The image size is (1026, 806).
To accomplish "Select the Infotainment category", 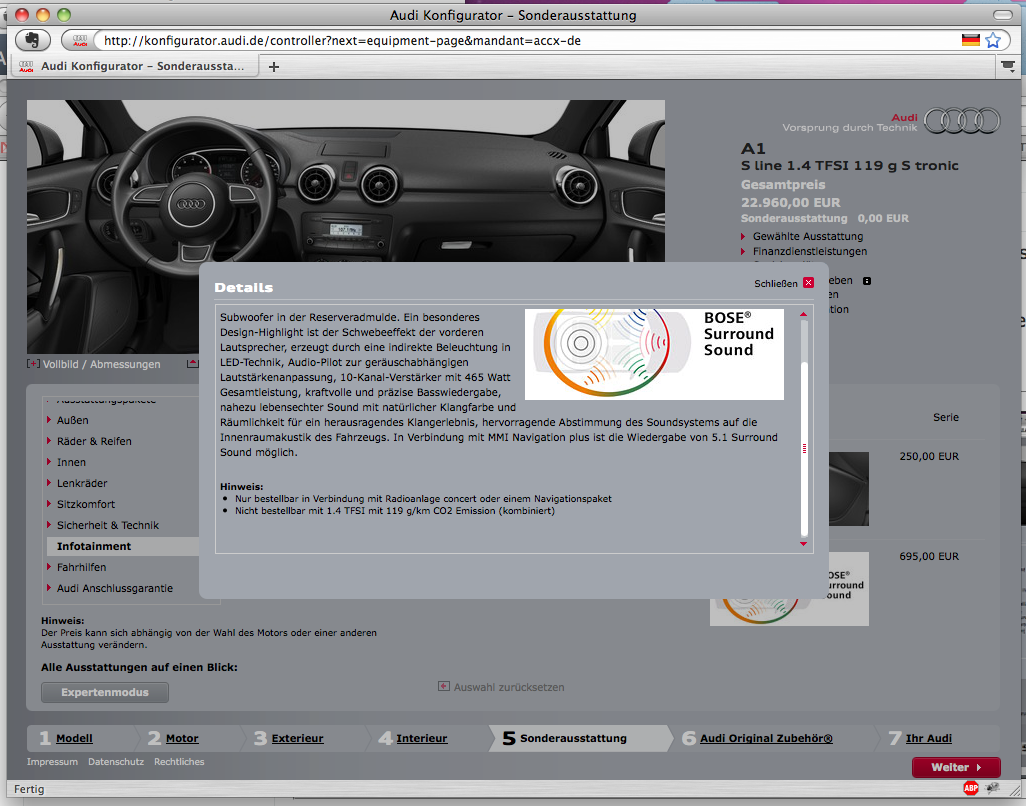I will coord(123,546).
